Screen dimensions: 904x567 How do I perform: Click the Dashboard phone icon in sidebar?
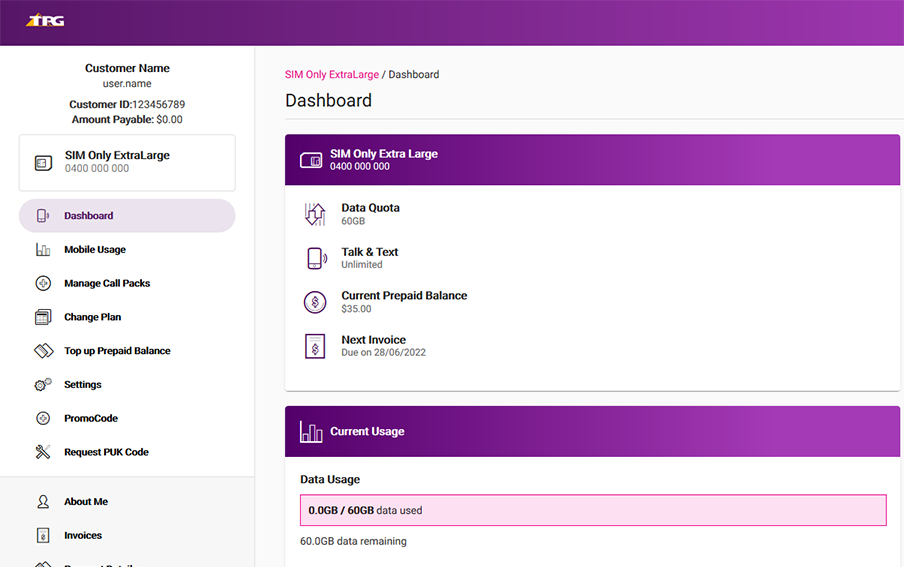click(x=43, y=216)
